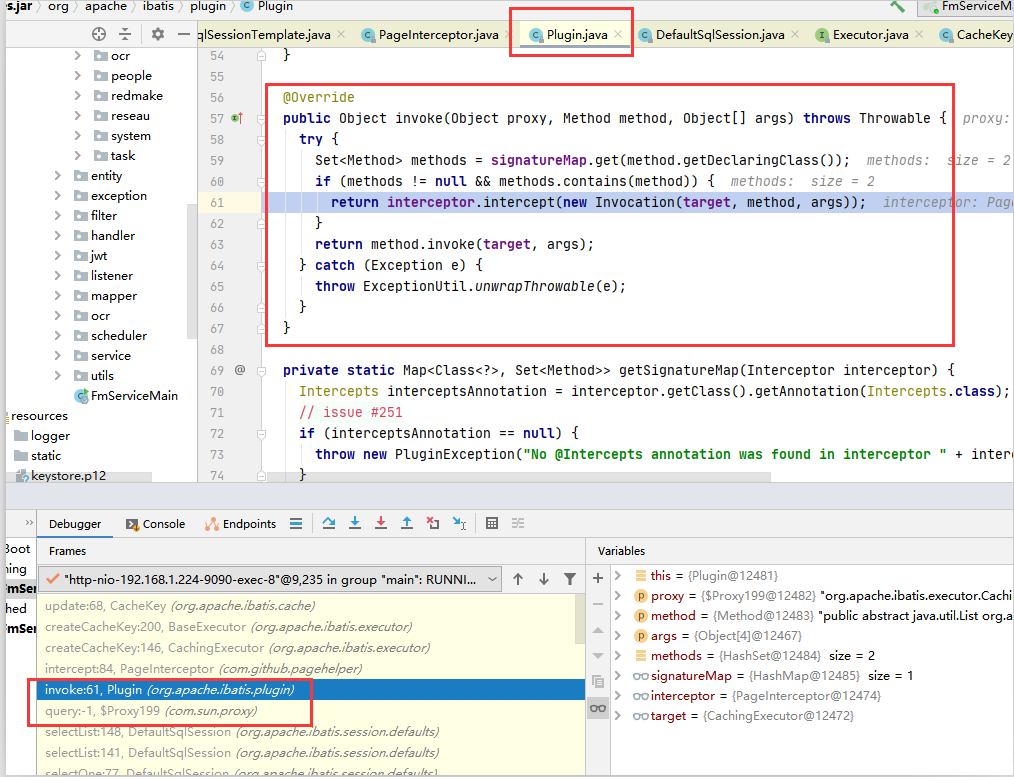Viewport: 1014px width, 777px height.
Task: Click the Run to Cursor icon
Action: pos(459,523)
